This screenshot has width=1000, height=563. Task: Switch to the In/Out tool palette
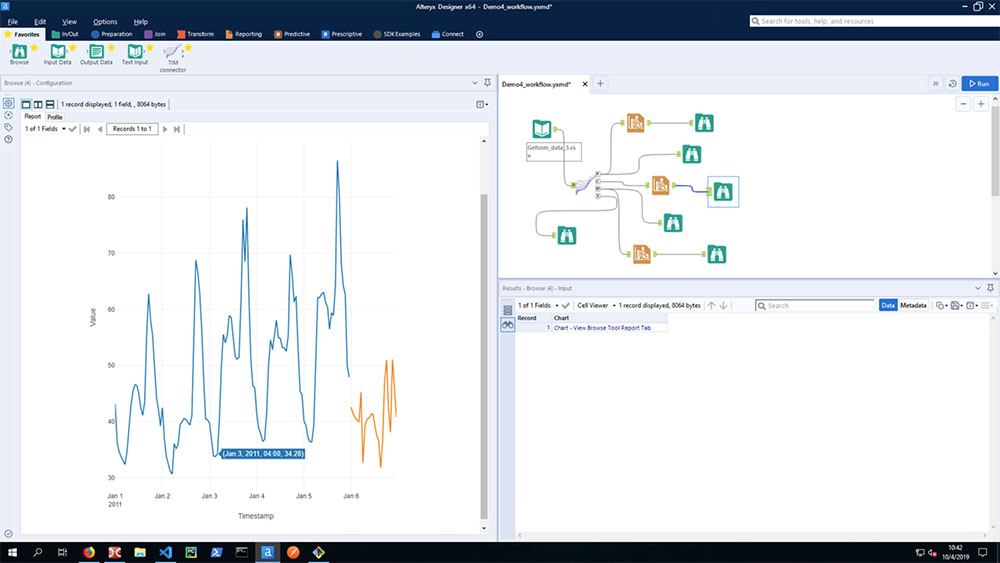point(65,34)
